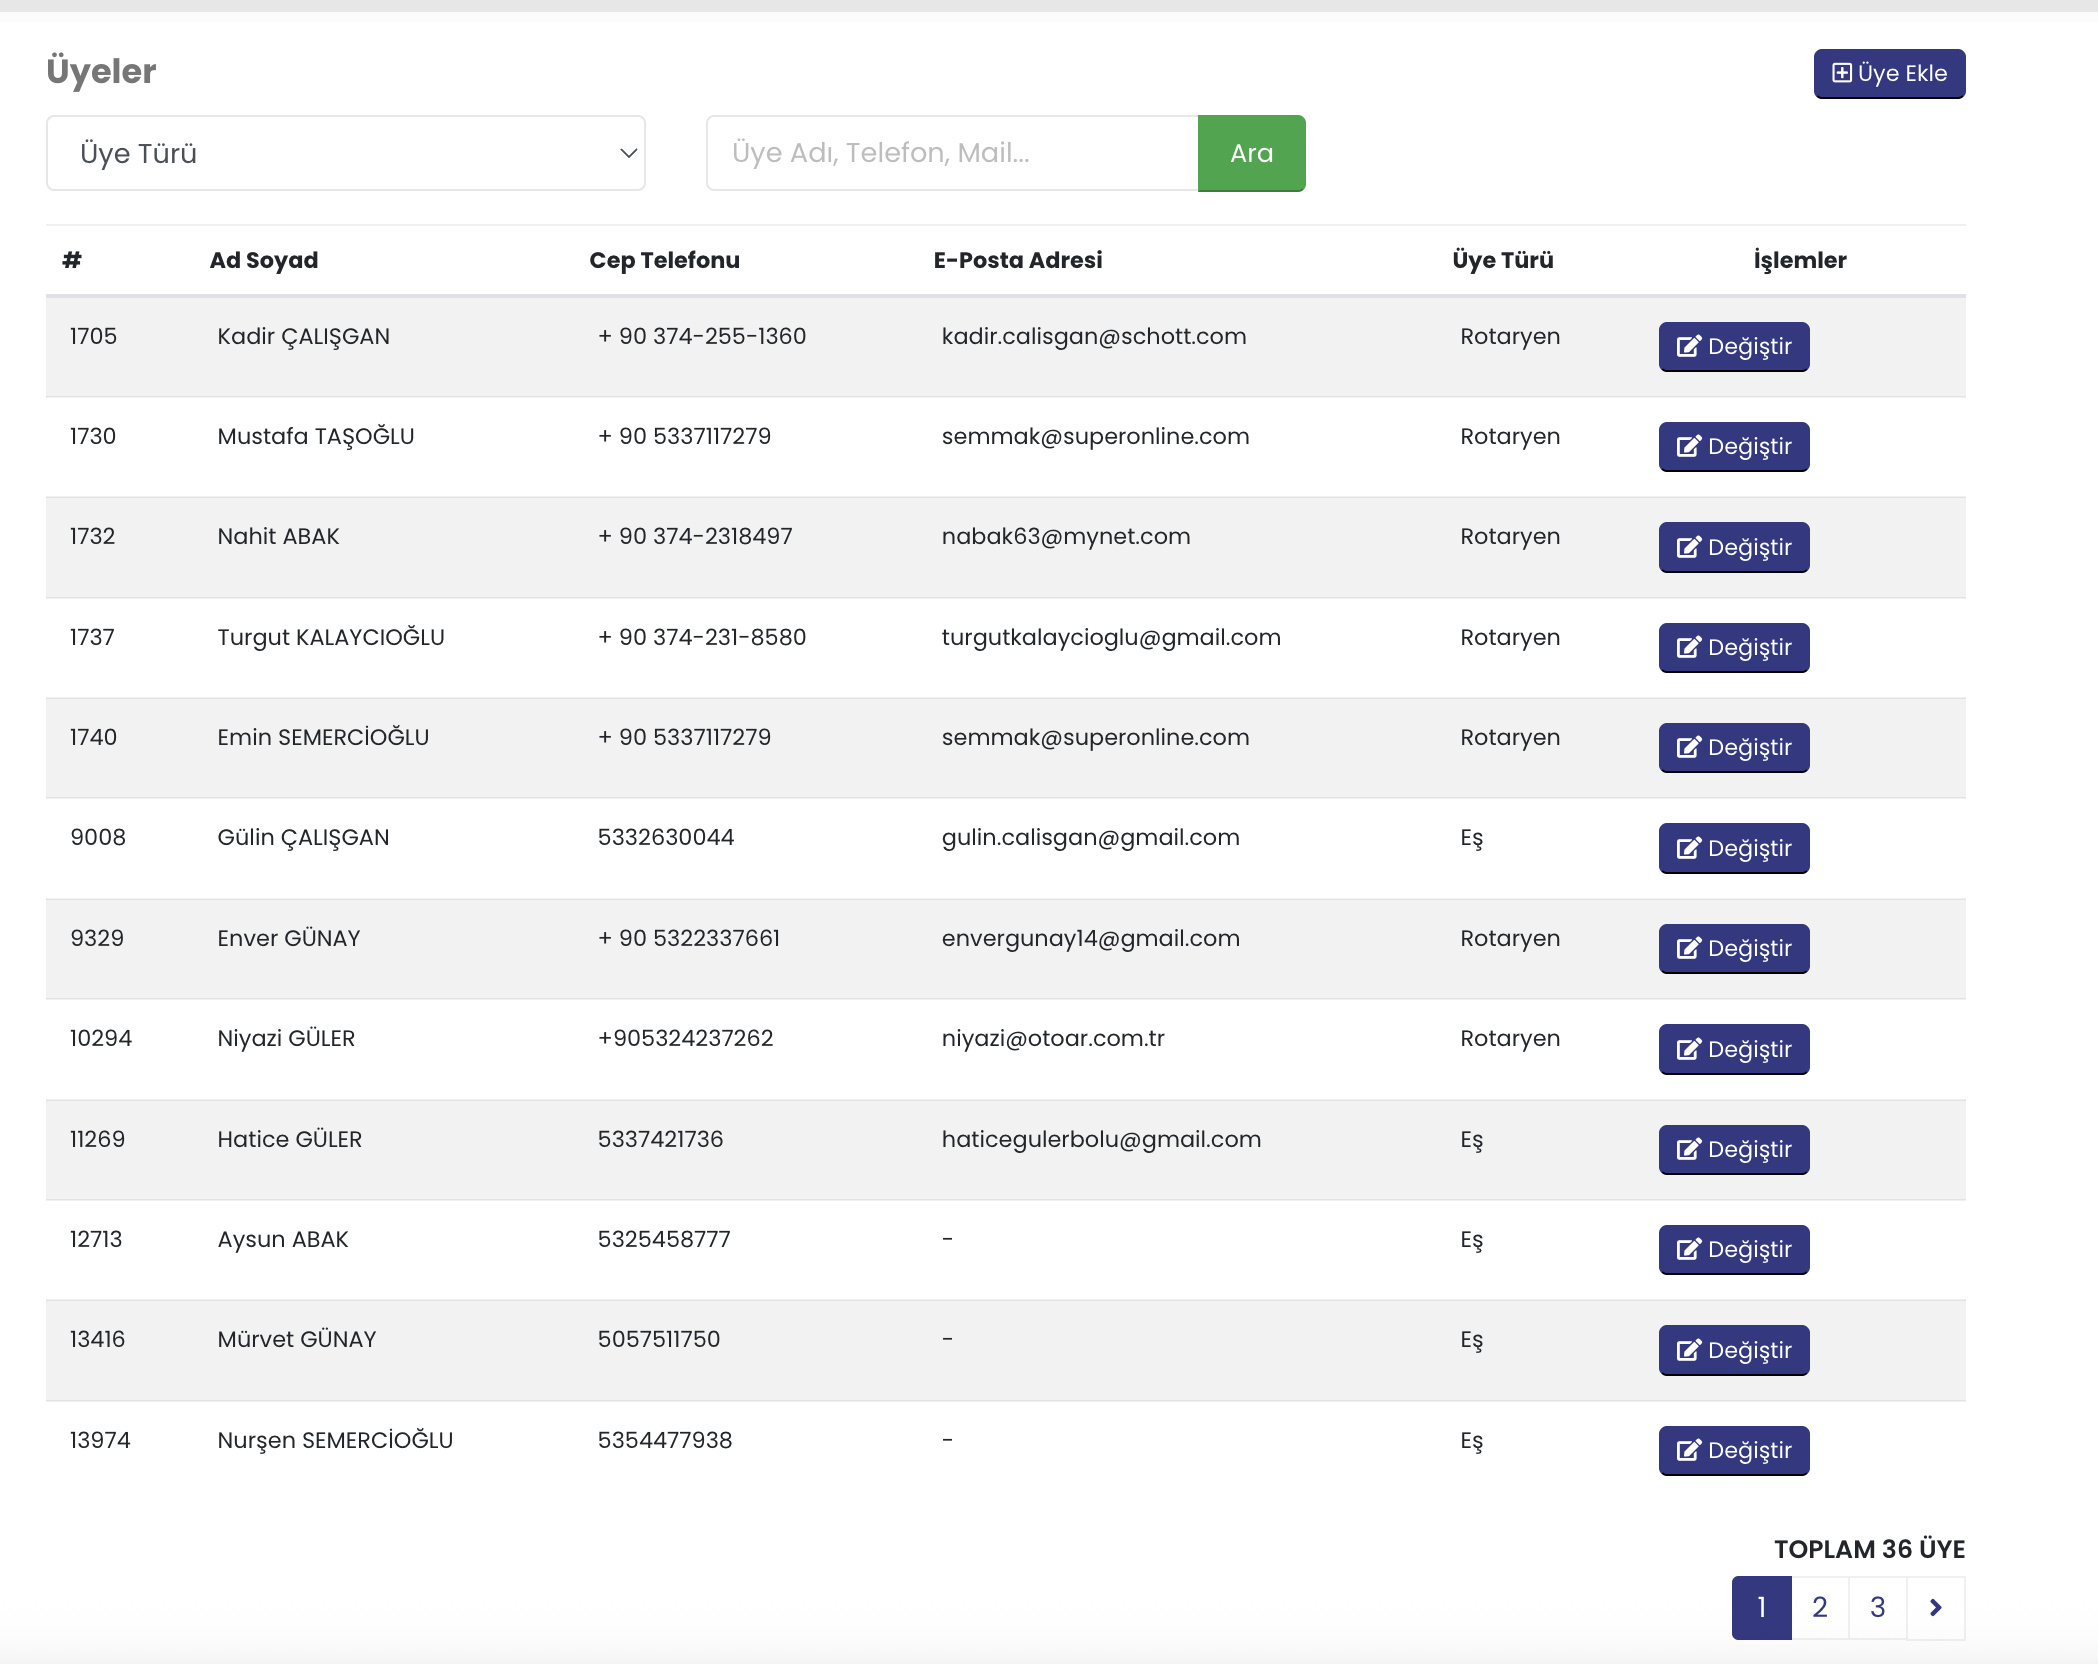Click edit icon for Gülin ÇALIŞGAN

point(1688,849)
